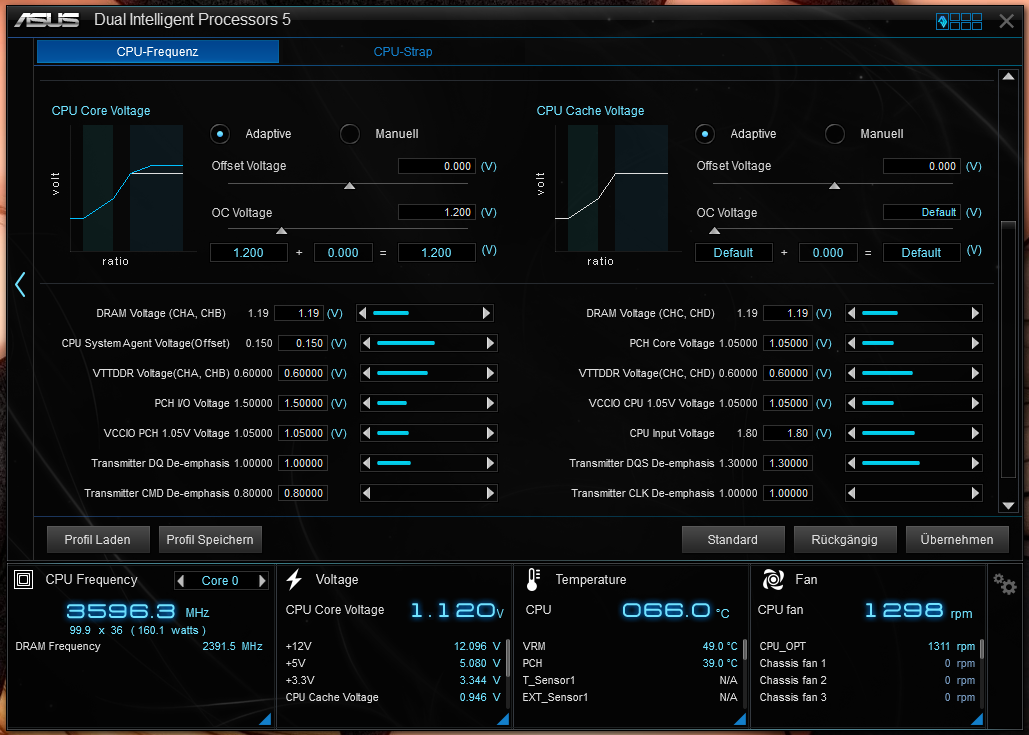Click the CPU System Agent Voltage slider bar
The height and width of the screenshot is (735, 1029).
429,343
